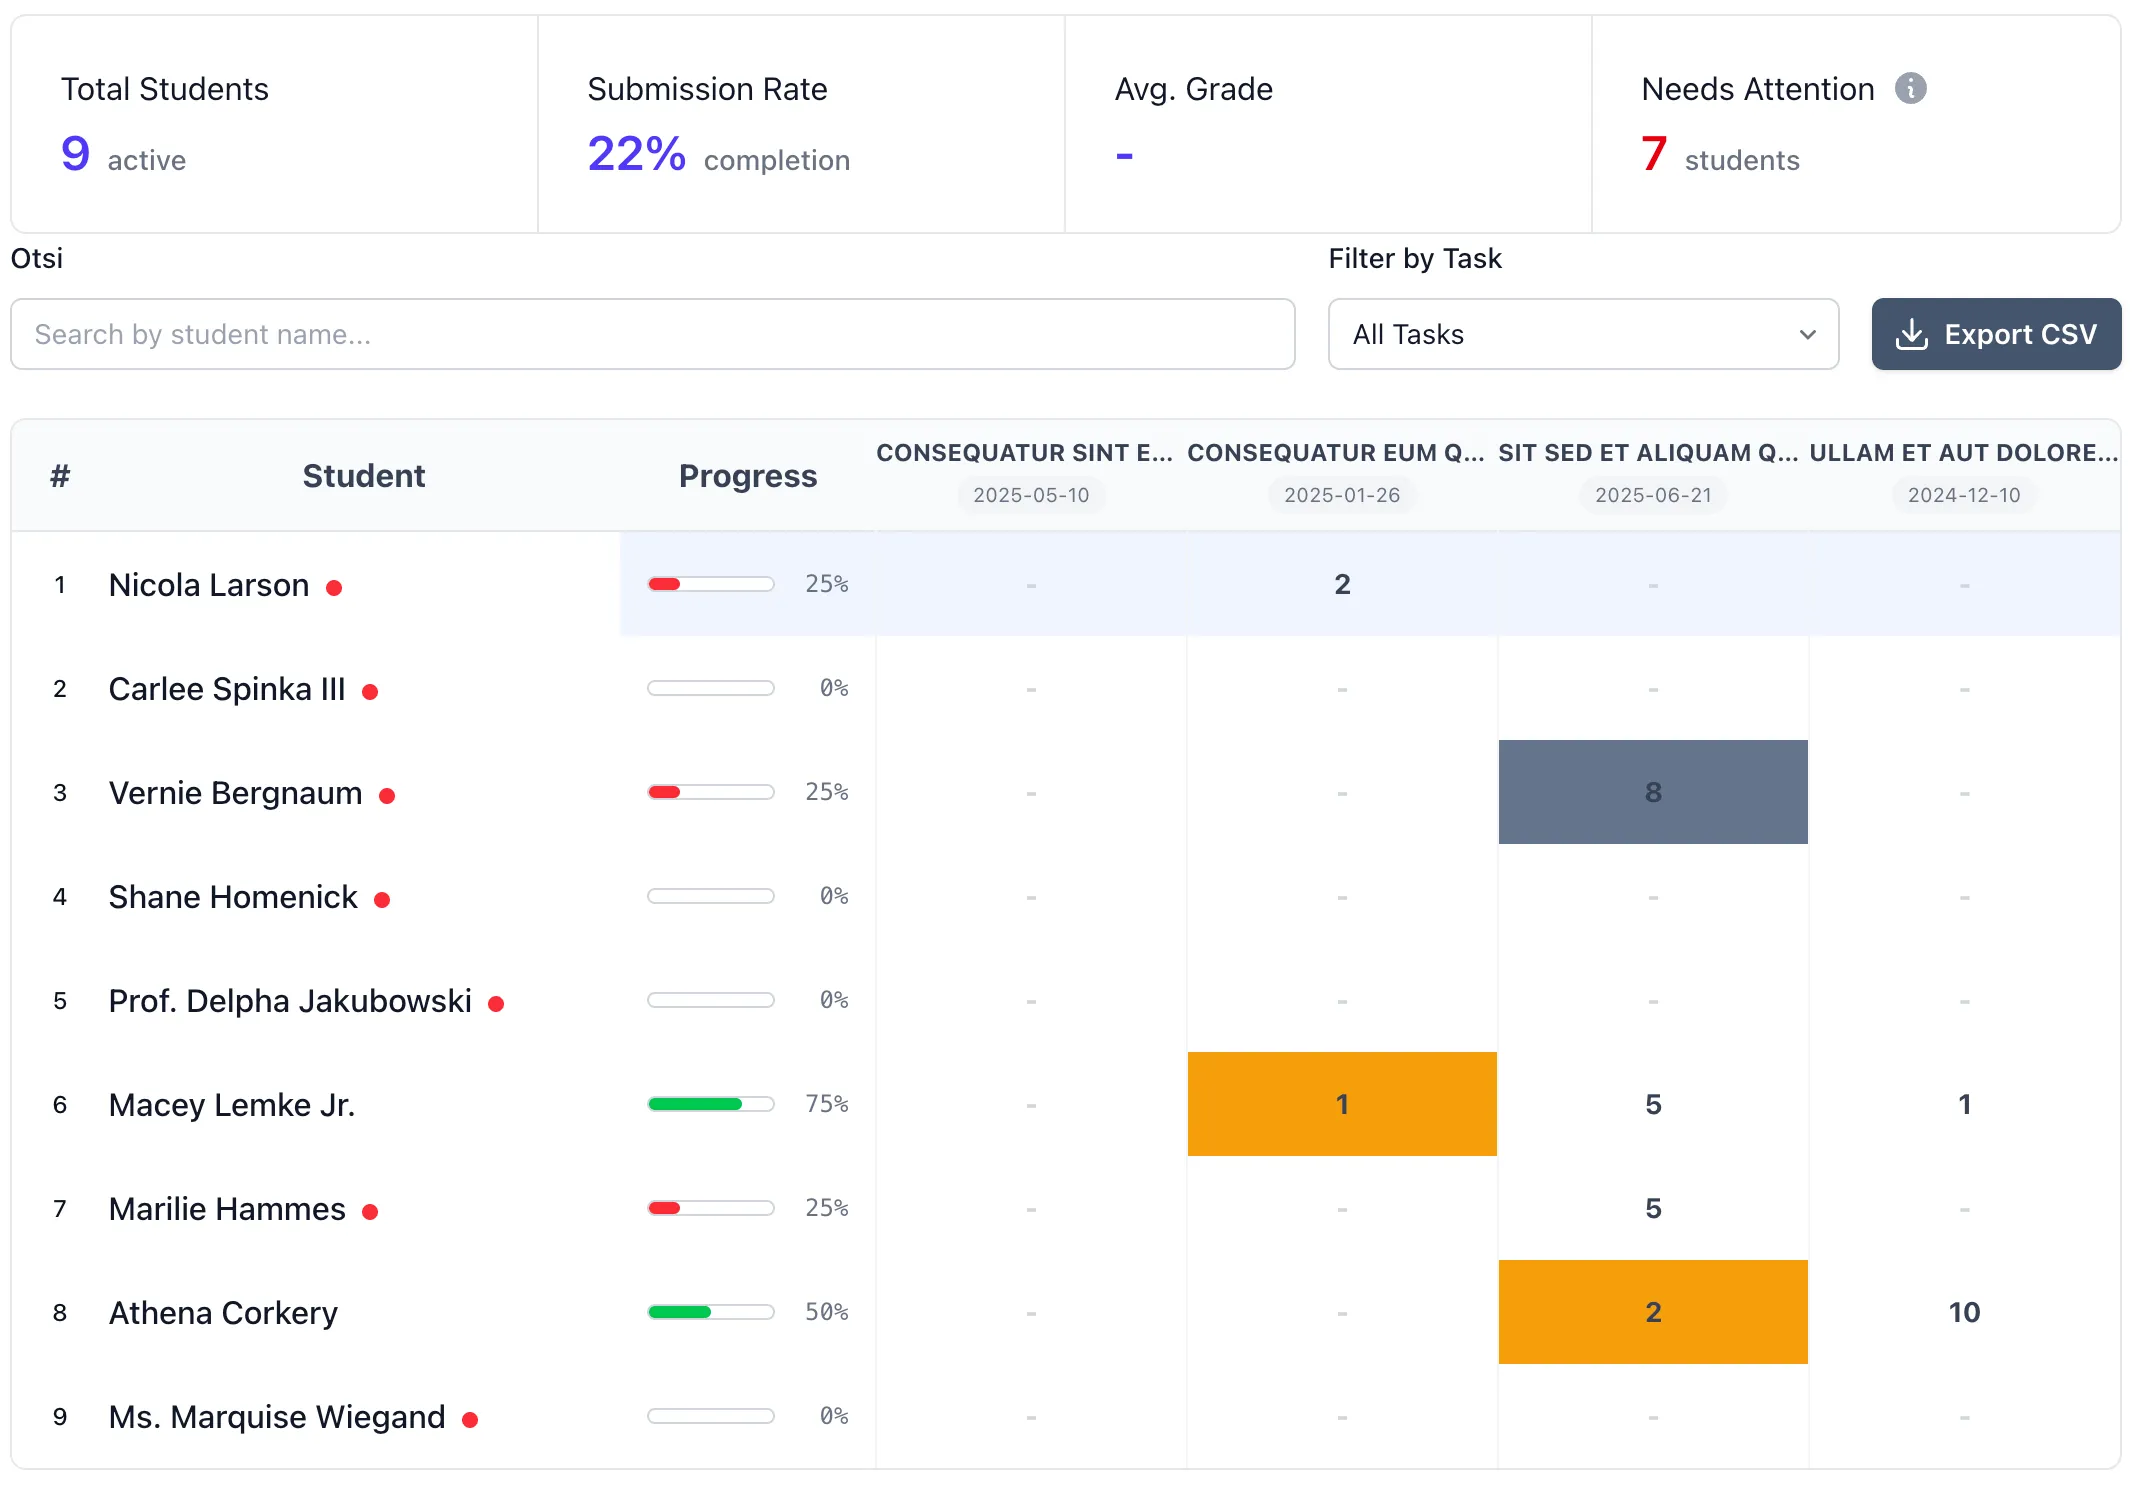Viewport: 2138px width, 1488px height.
Task: Select student Athena Corkery
Action: tap(223, 1313)
